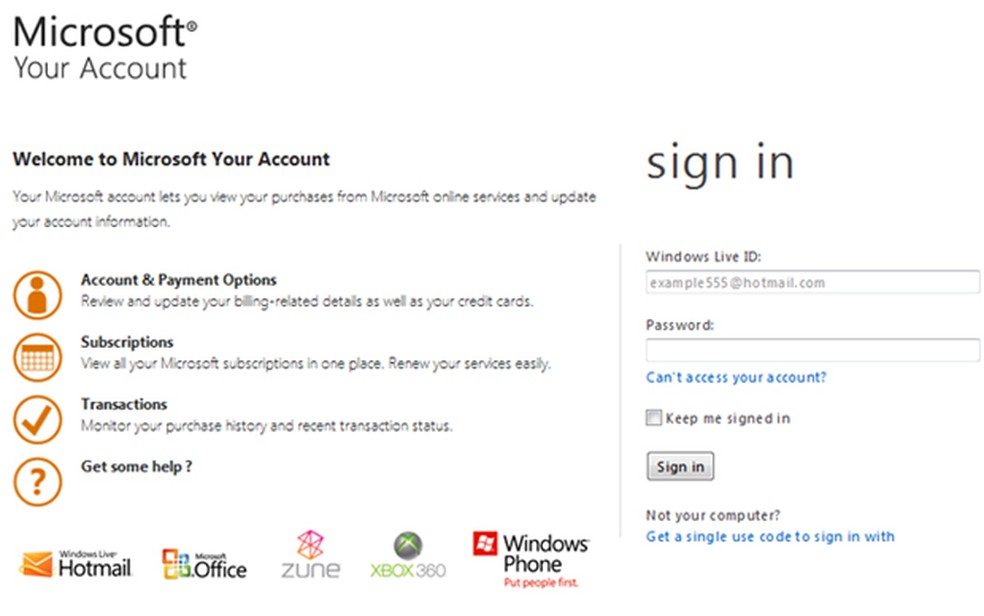The height and width of the screenshot is (616, 984).
Task: Focus the Windows Live ID field
Action: [x=812, y=282]
